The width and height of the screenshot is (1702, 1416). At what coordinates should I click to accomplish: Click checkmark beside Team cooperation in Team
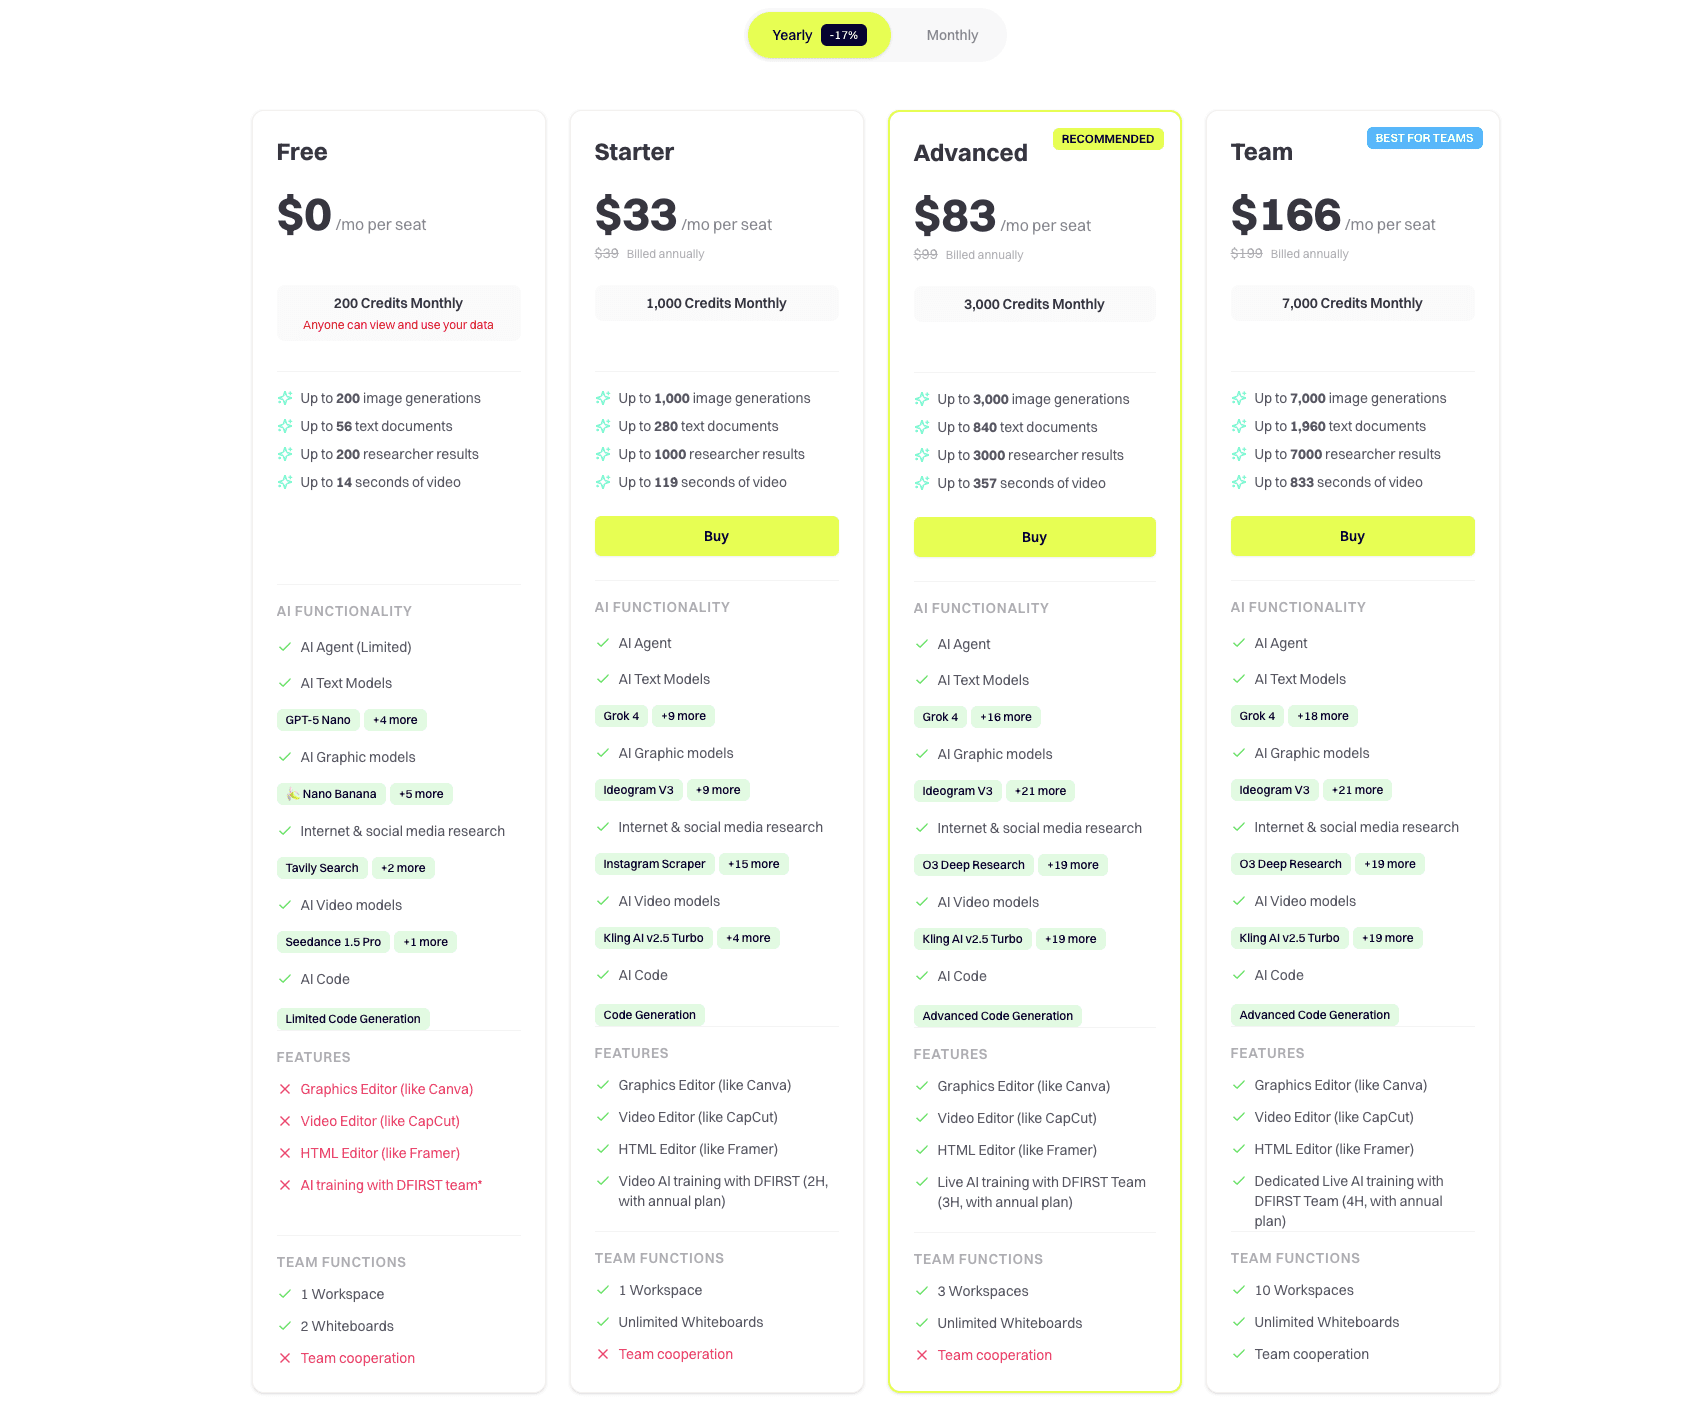[x=1239, y=1354]
